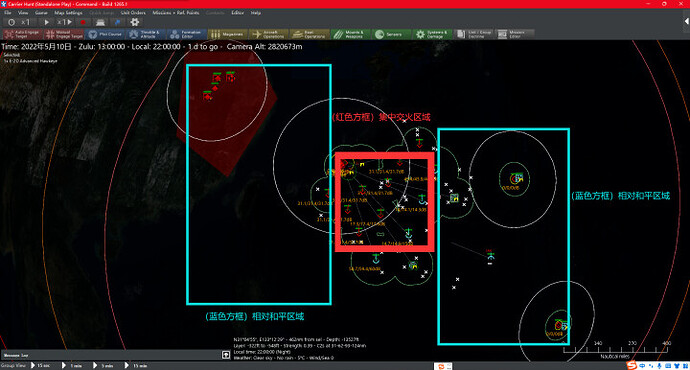Screen dimensions: 690x370
Task: Click the gear settings icon in toolbar
Action: (135, 22)
